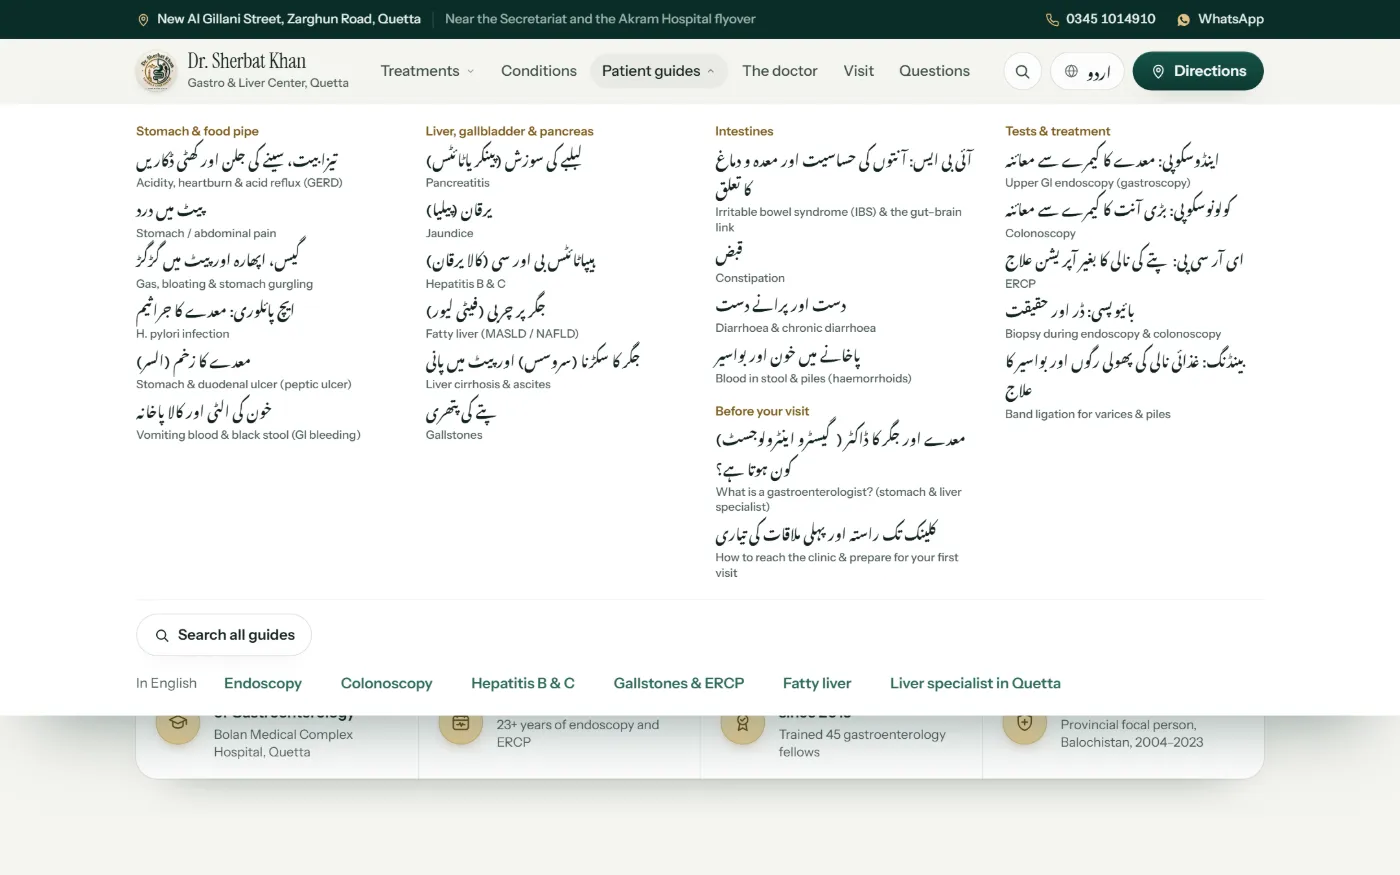Click the search magnifier icon in header
Viewport: 1400px width, 875px height.
[x=1022, y=71]
